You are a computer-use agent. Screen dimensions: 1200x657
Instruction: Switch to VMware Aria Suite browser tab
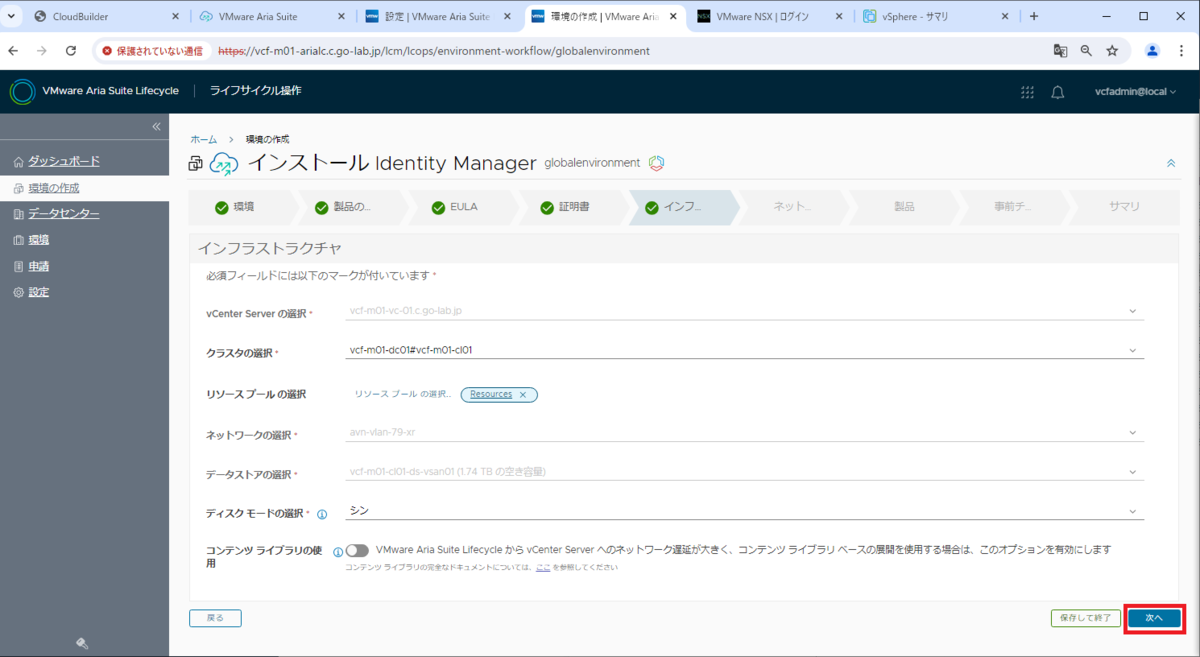point(273,17)
